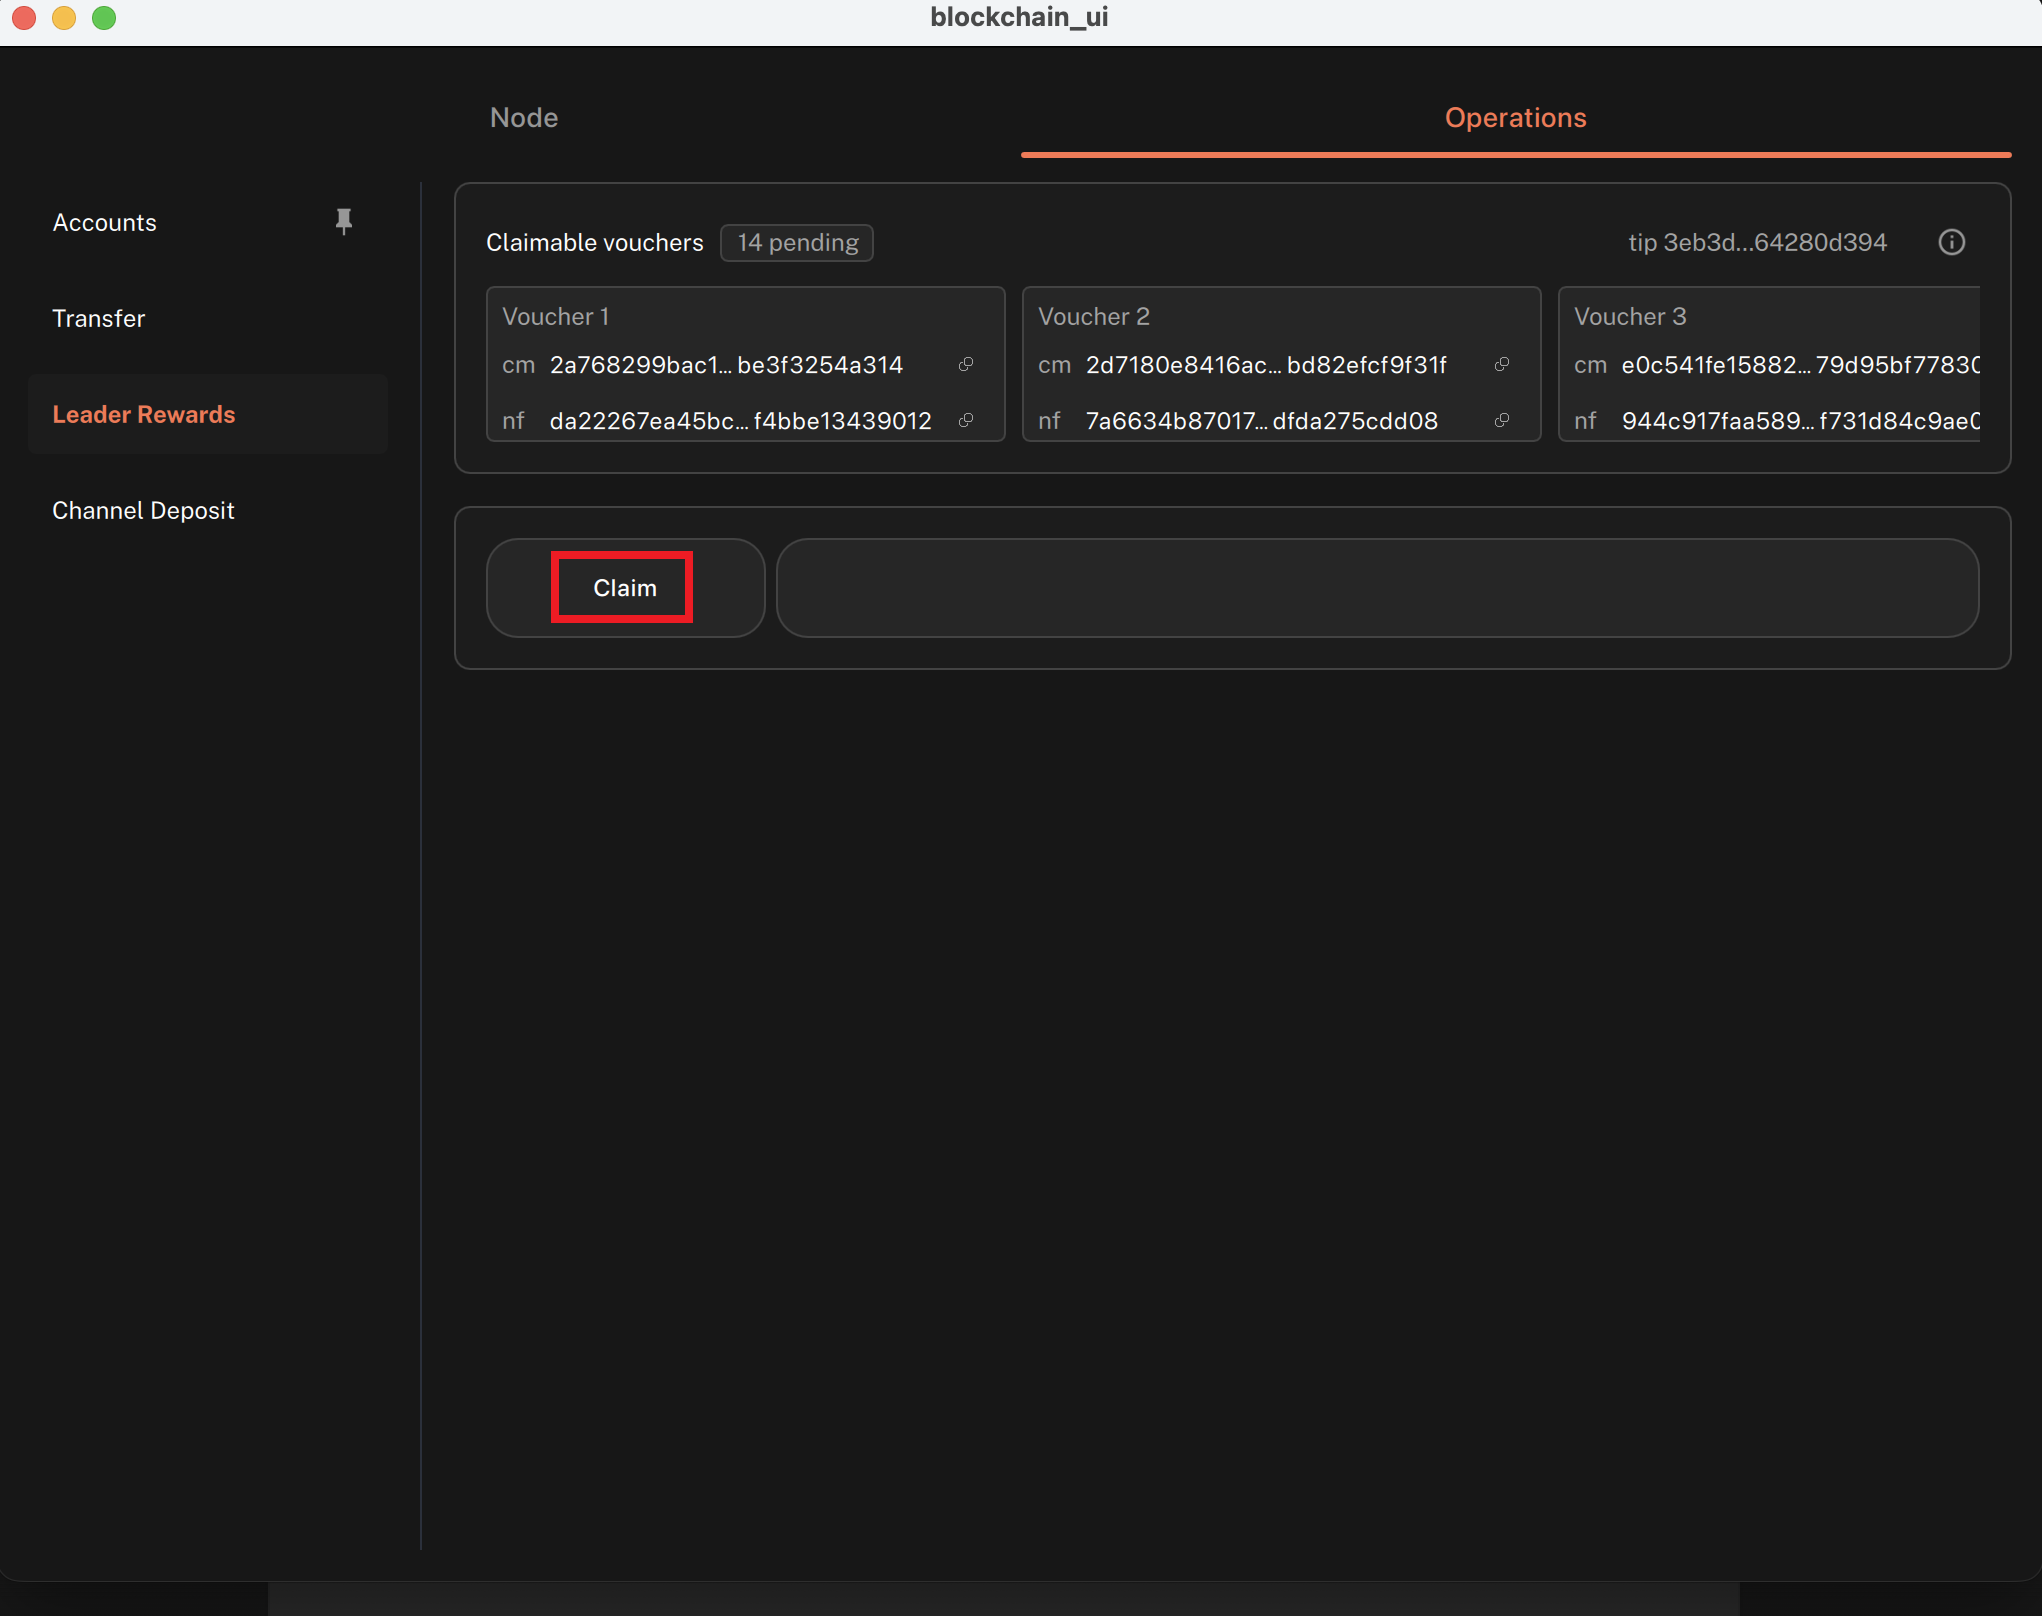Copy Voucher 2 cm hash

[x=1502, y=365]
